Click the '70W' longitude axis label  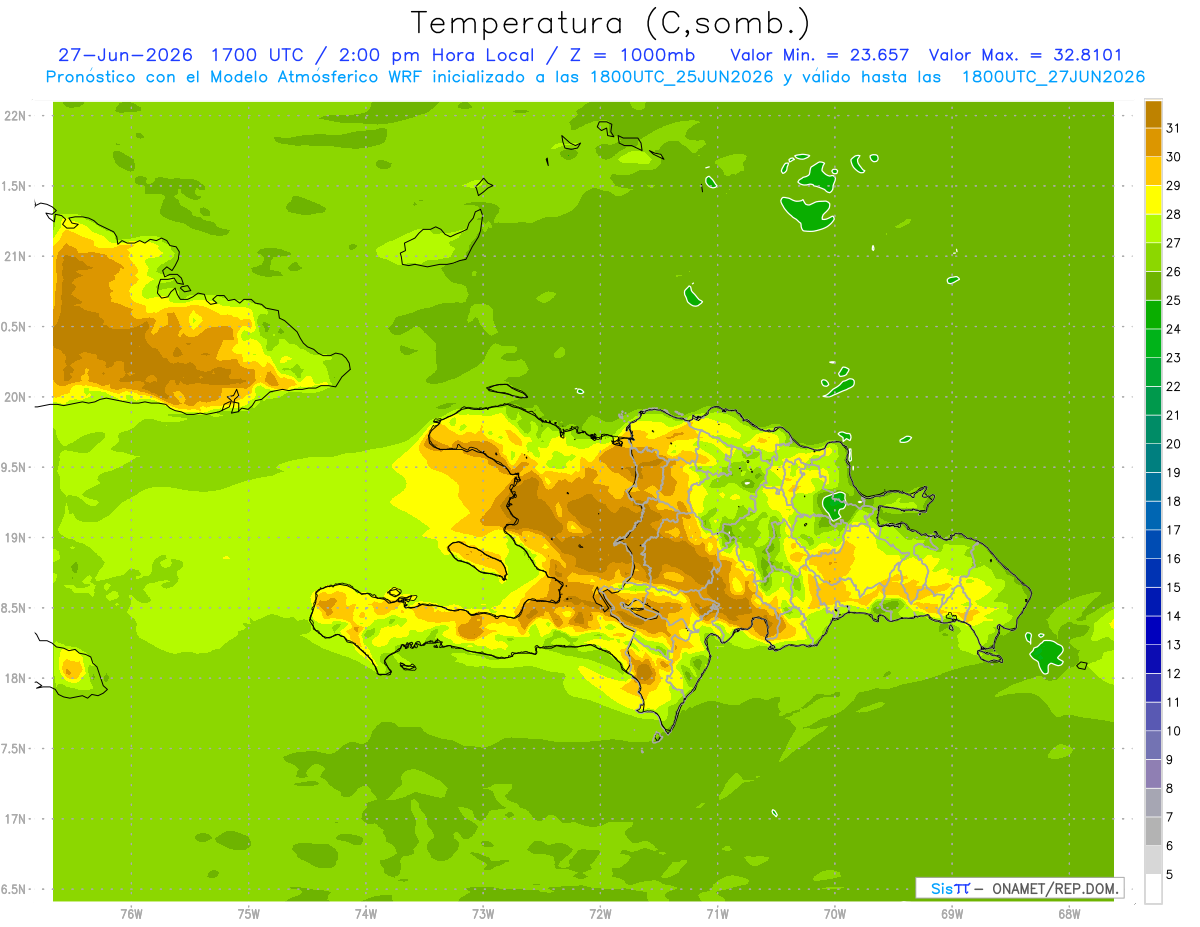coord(834,913)
